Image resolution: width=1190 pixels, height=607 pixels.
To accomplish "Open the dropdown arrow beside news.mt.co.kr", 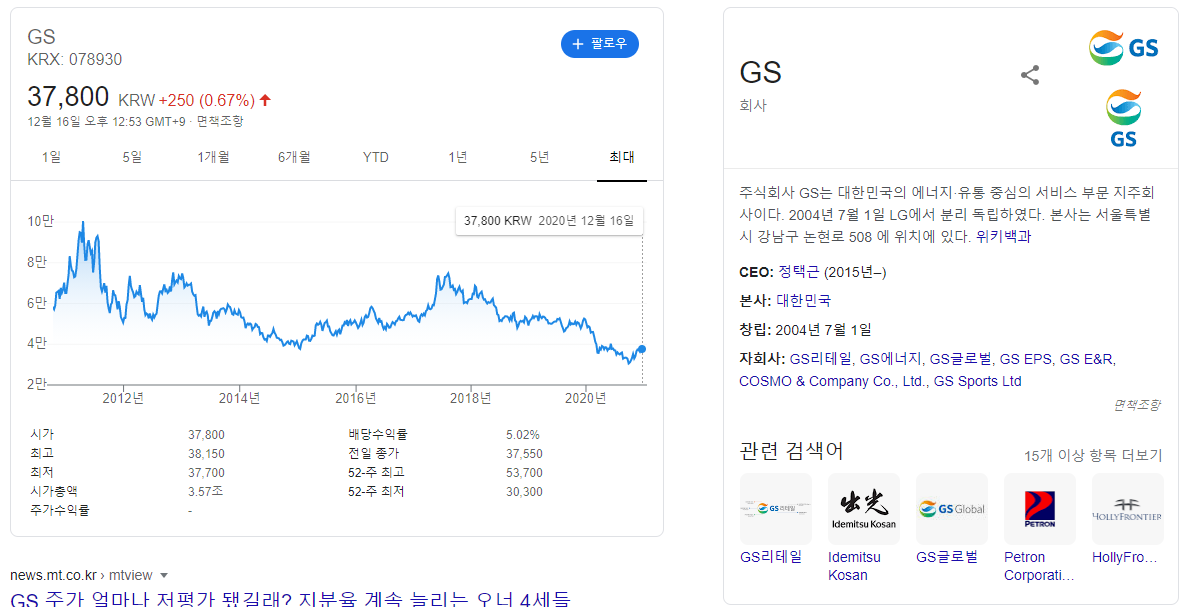I will click(x=164, y=575).
